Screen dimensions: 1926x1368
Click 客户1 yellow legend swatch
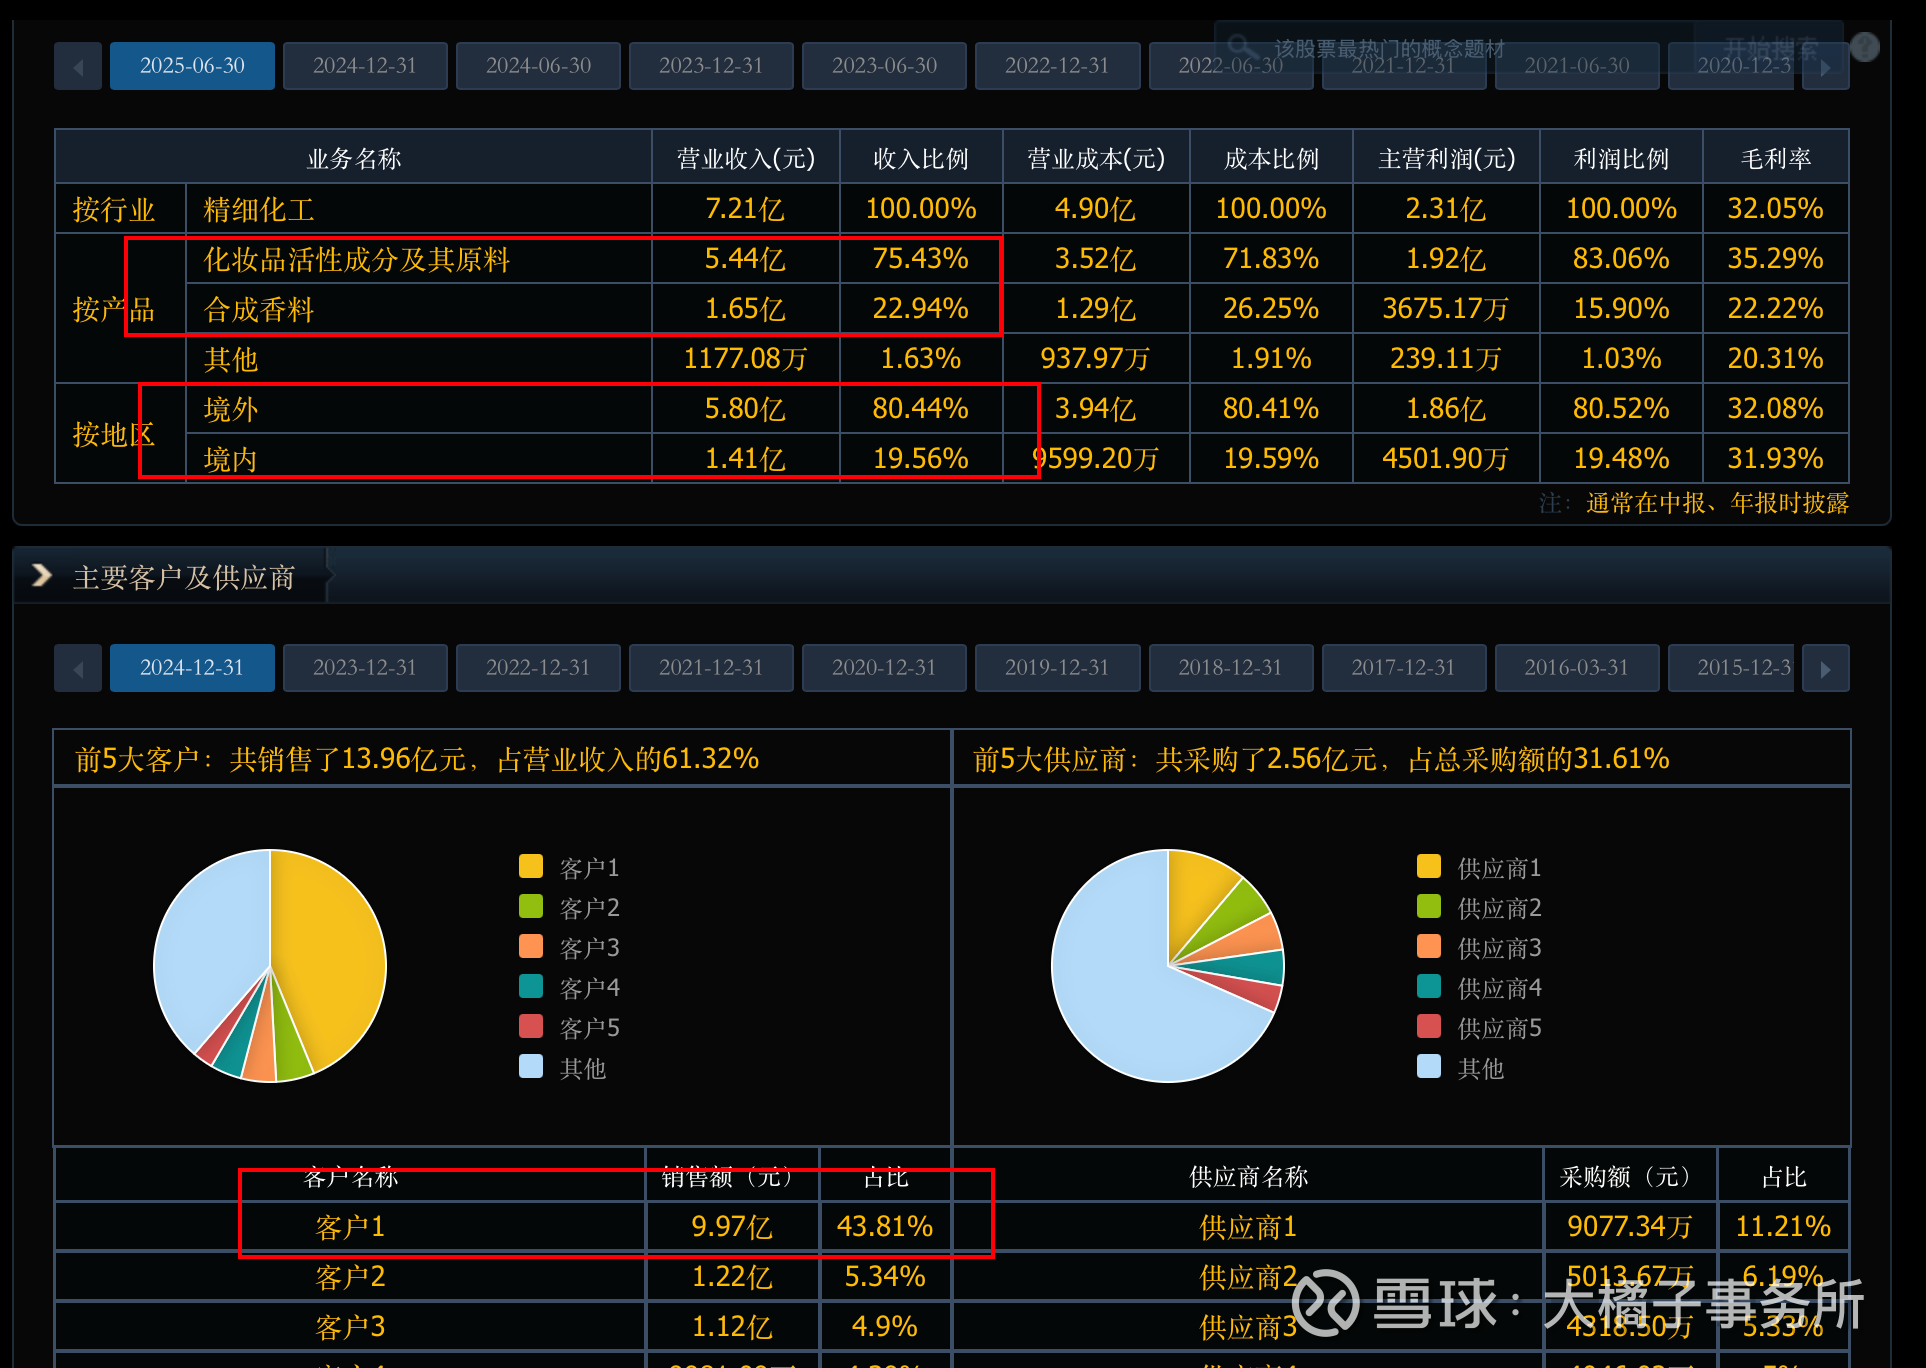click(531, 866)
